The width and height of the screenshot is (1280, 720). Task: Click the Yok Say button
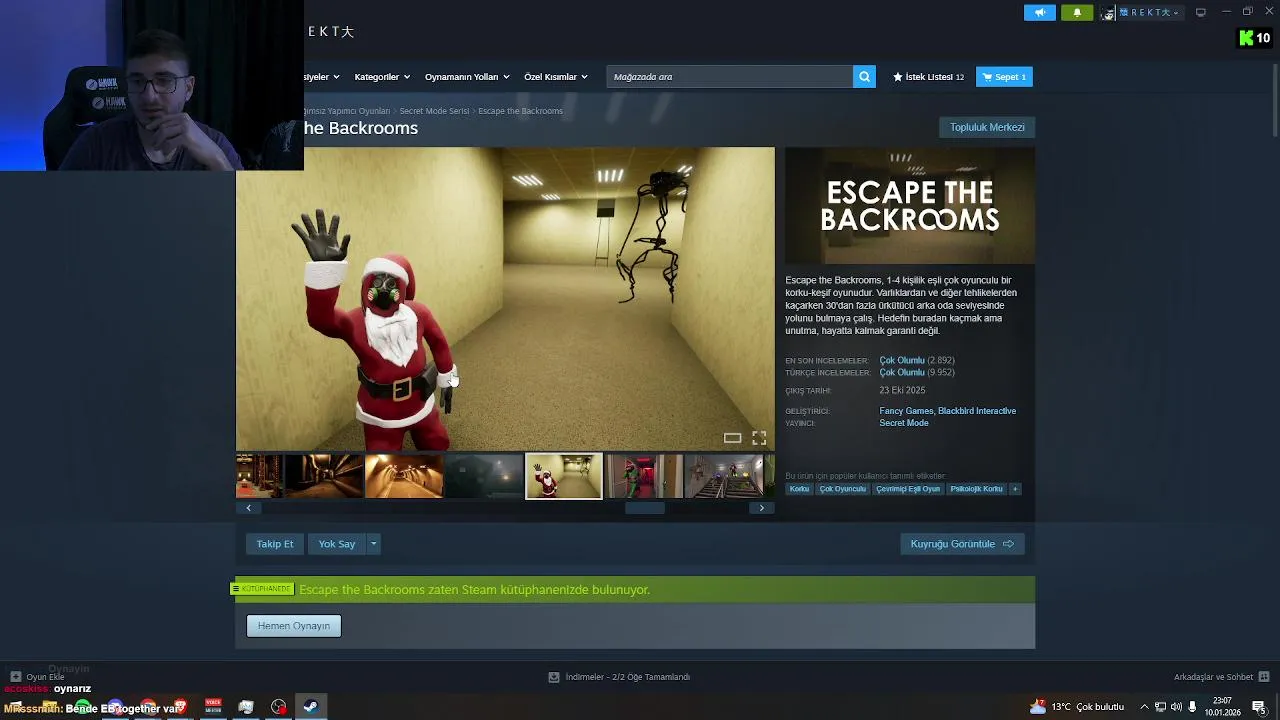337,544
